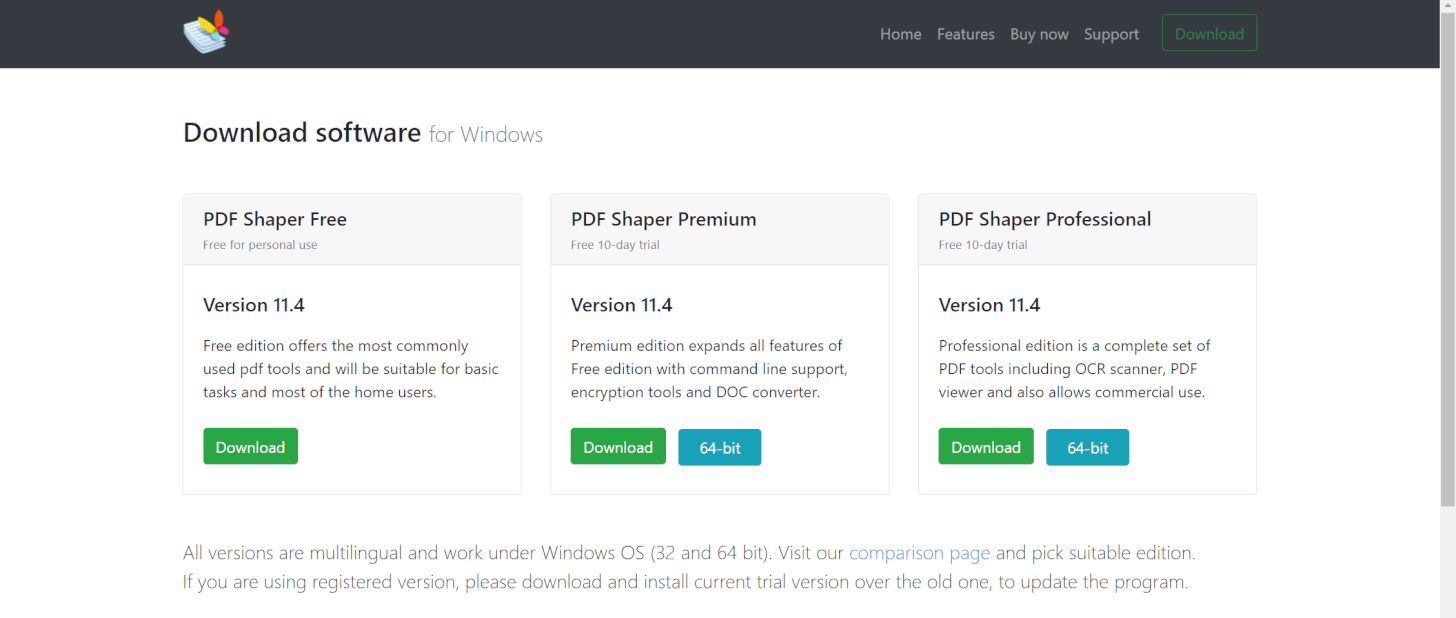Download PDF Shaper Professional installer
Screen dimensions: 1456x618
(986, 446)
